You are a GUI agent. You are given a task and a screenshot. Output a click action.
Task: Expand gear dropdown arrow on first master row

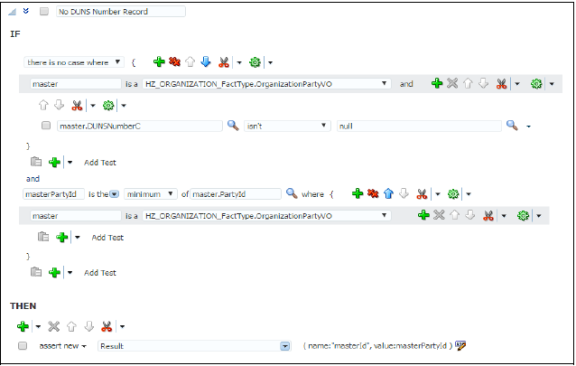click(551, 84)
